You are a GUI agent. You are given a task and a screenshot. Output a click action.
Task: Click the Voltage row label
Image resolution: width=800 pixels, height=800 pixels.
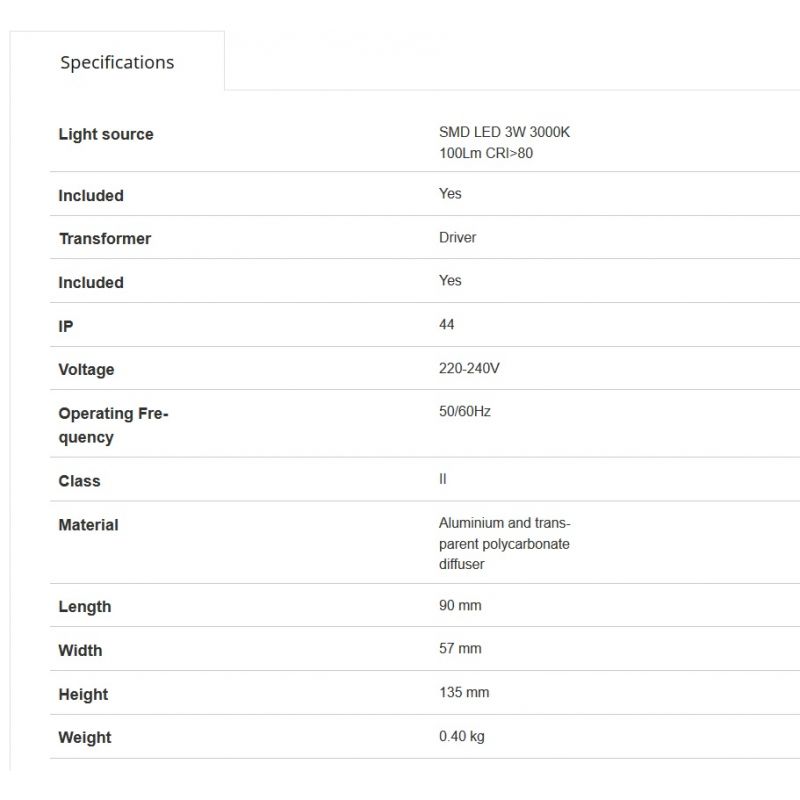click(86, 370)
